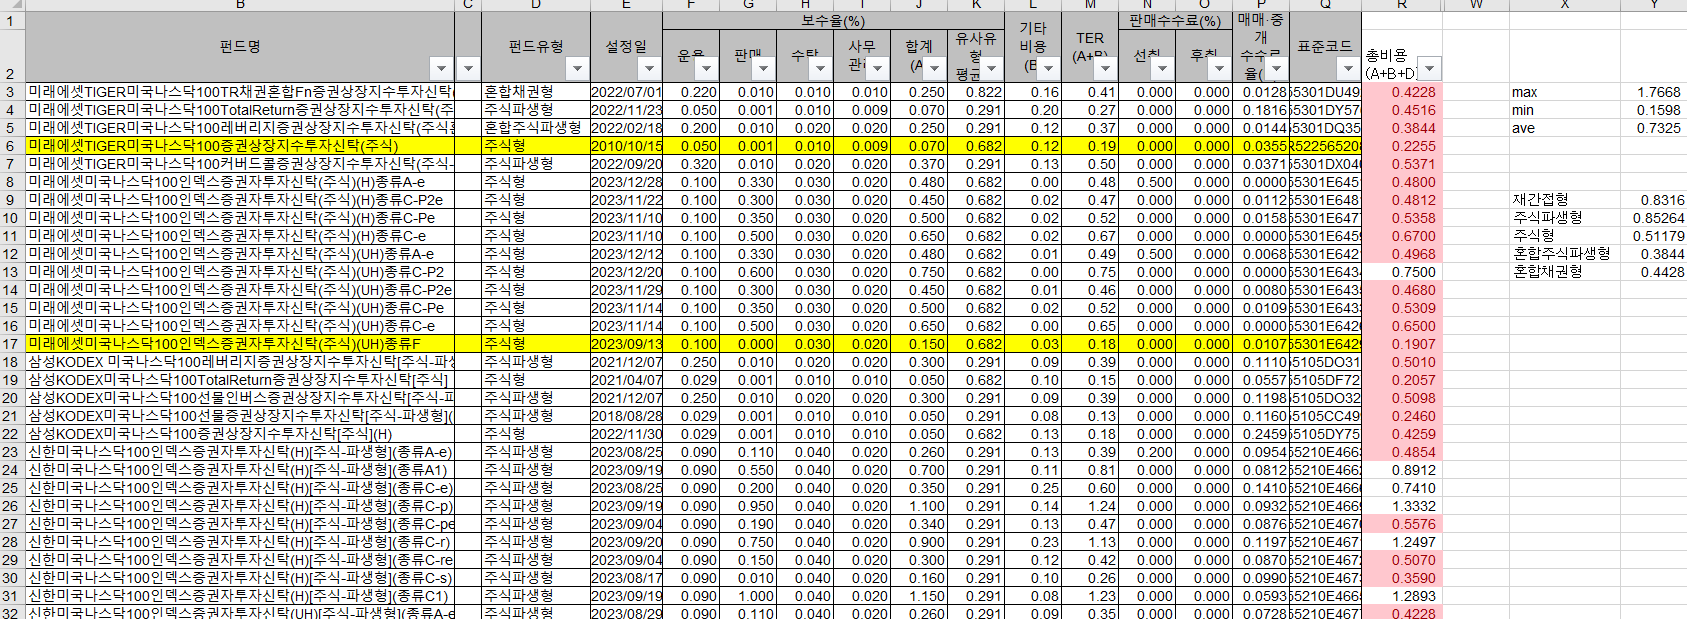The image size is (1687, 619).
Task: Select column R header
Action: coord(1402,5)
